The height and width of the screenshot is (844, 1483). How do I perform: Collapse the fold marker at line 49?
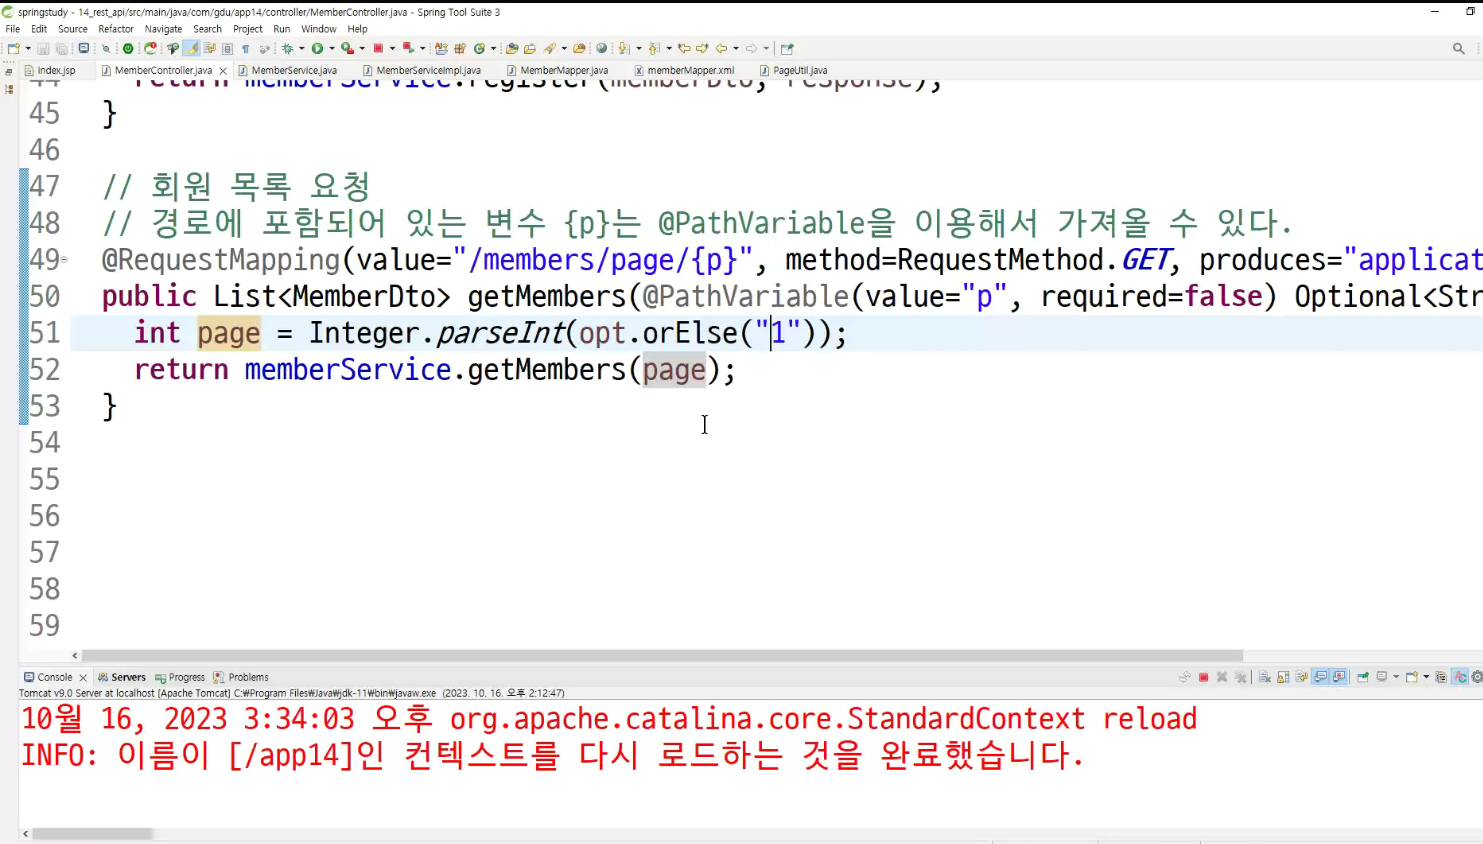[64, 259]
